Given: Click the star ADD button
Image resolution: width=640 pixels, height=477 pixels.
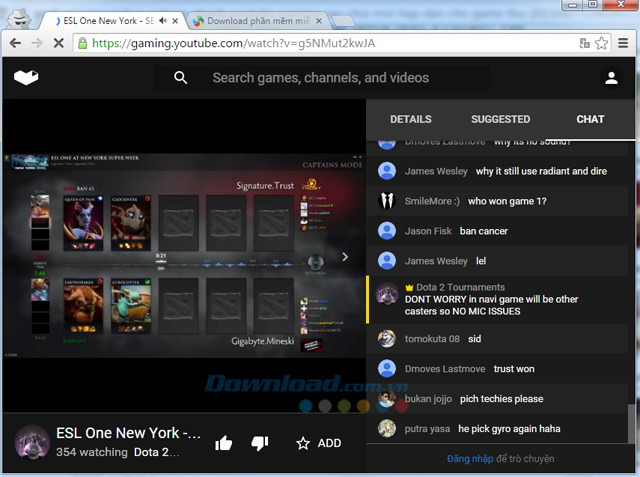Looking at the screenshot, I should [x=318, y=443].
